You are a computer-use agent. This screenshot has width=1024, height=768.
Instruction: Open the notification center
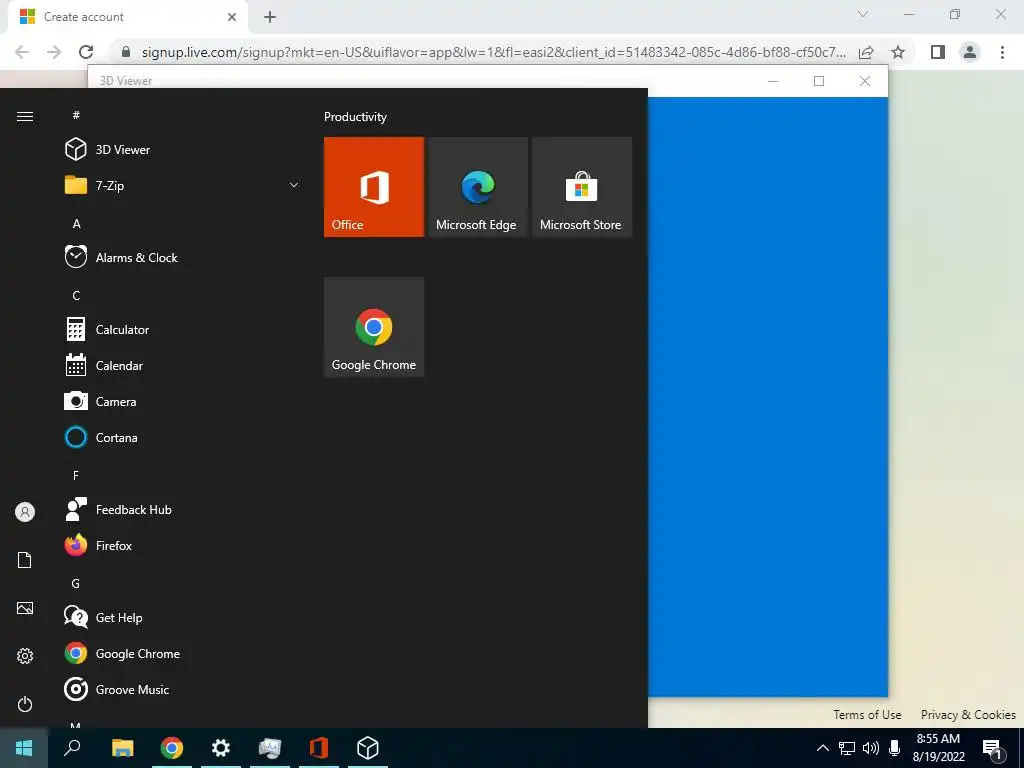[993, 749]
